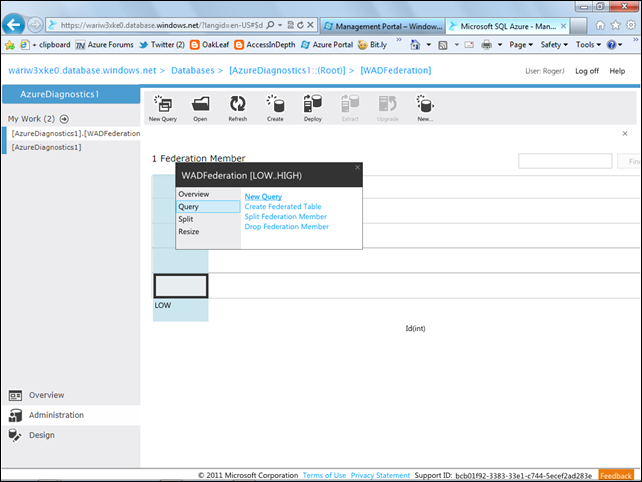This screenshot has width=642, height=482.
Task: Click the command bar RSS feeds icon
Action: (x=443, y=45)
